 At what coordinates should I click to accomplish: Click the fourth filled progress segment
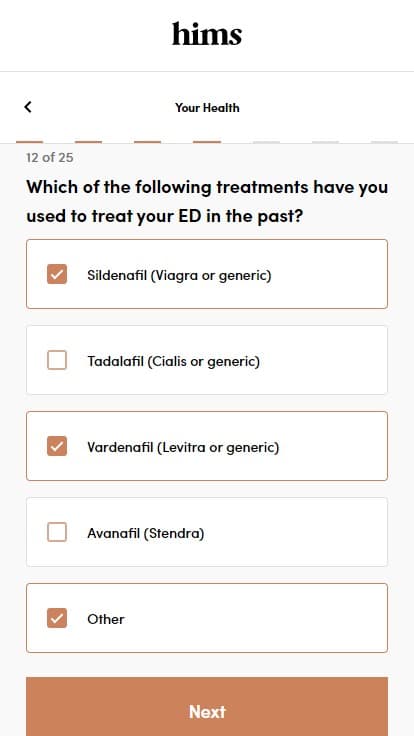(207, 142)
